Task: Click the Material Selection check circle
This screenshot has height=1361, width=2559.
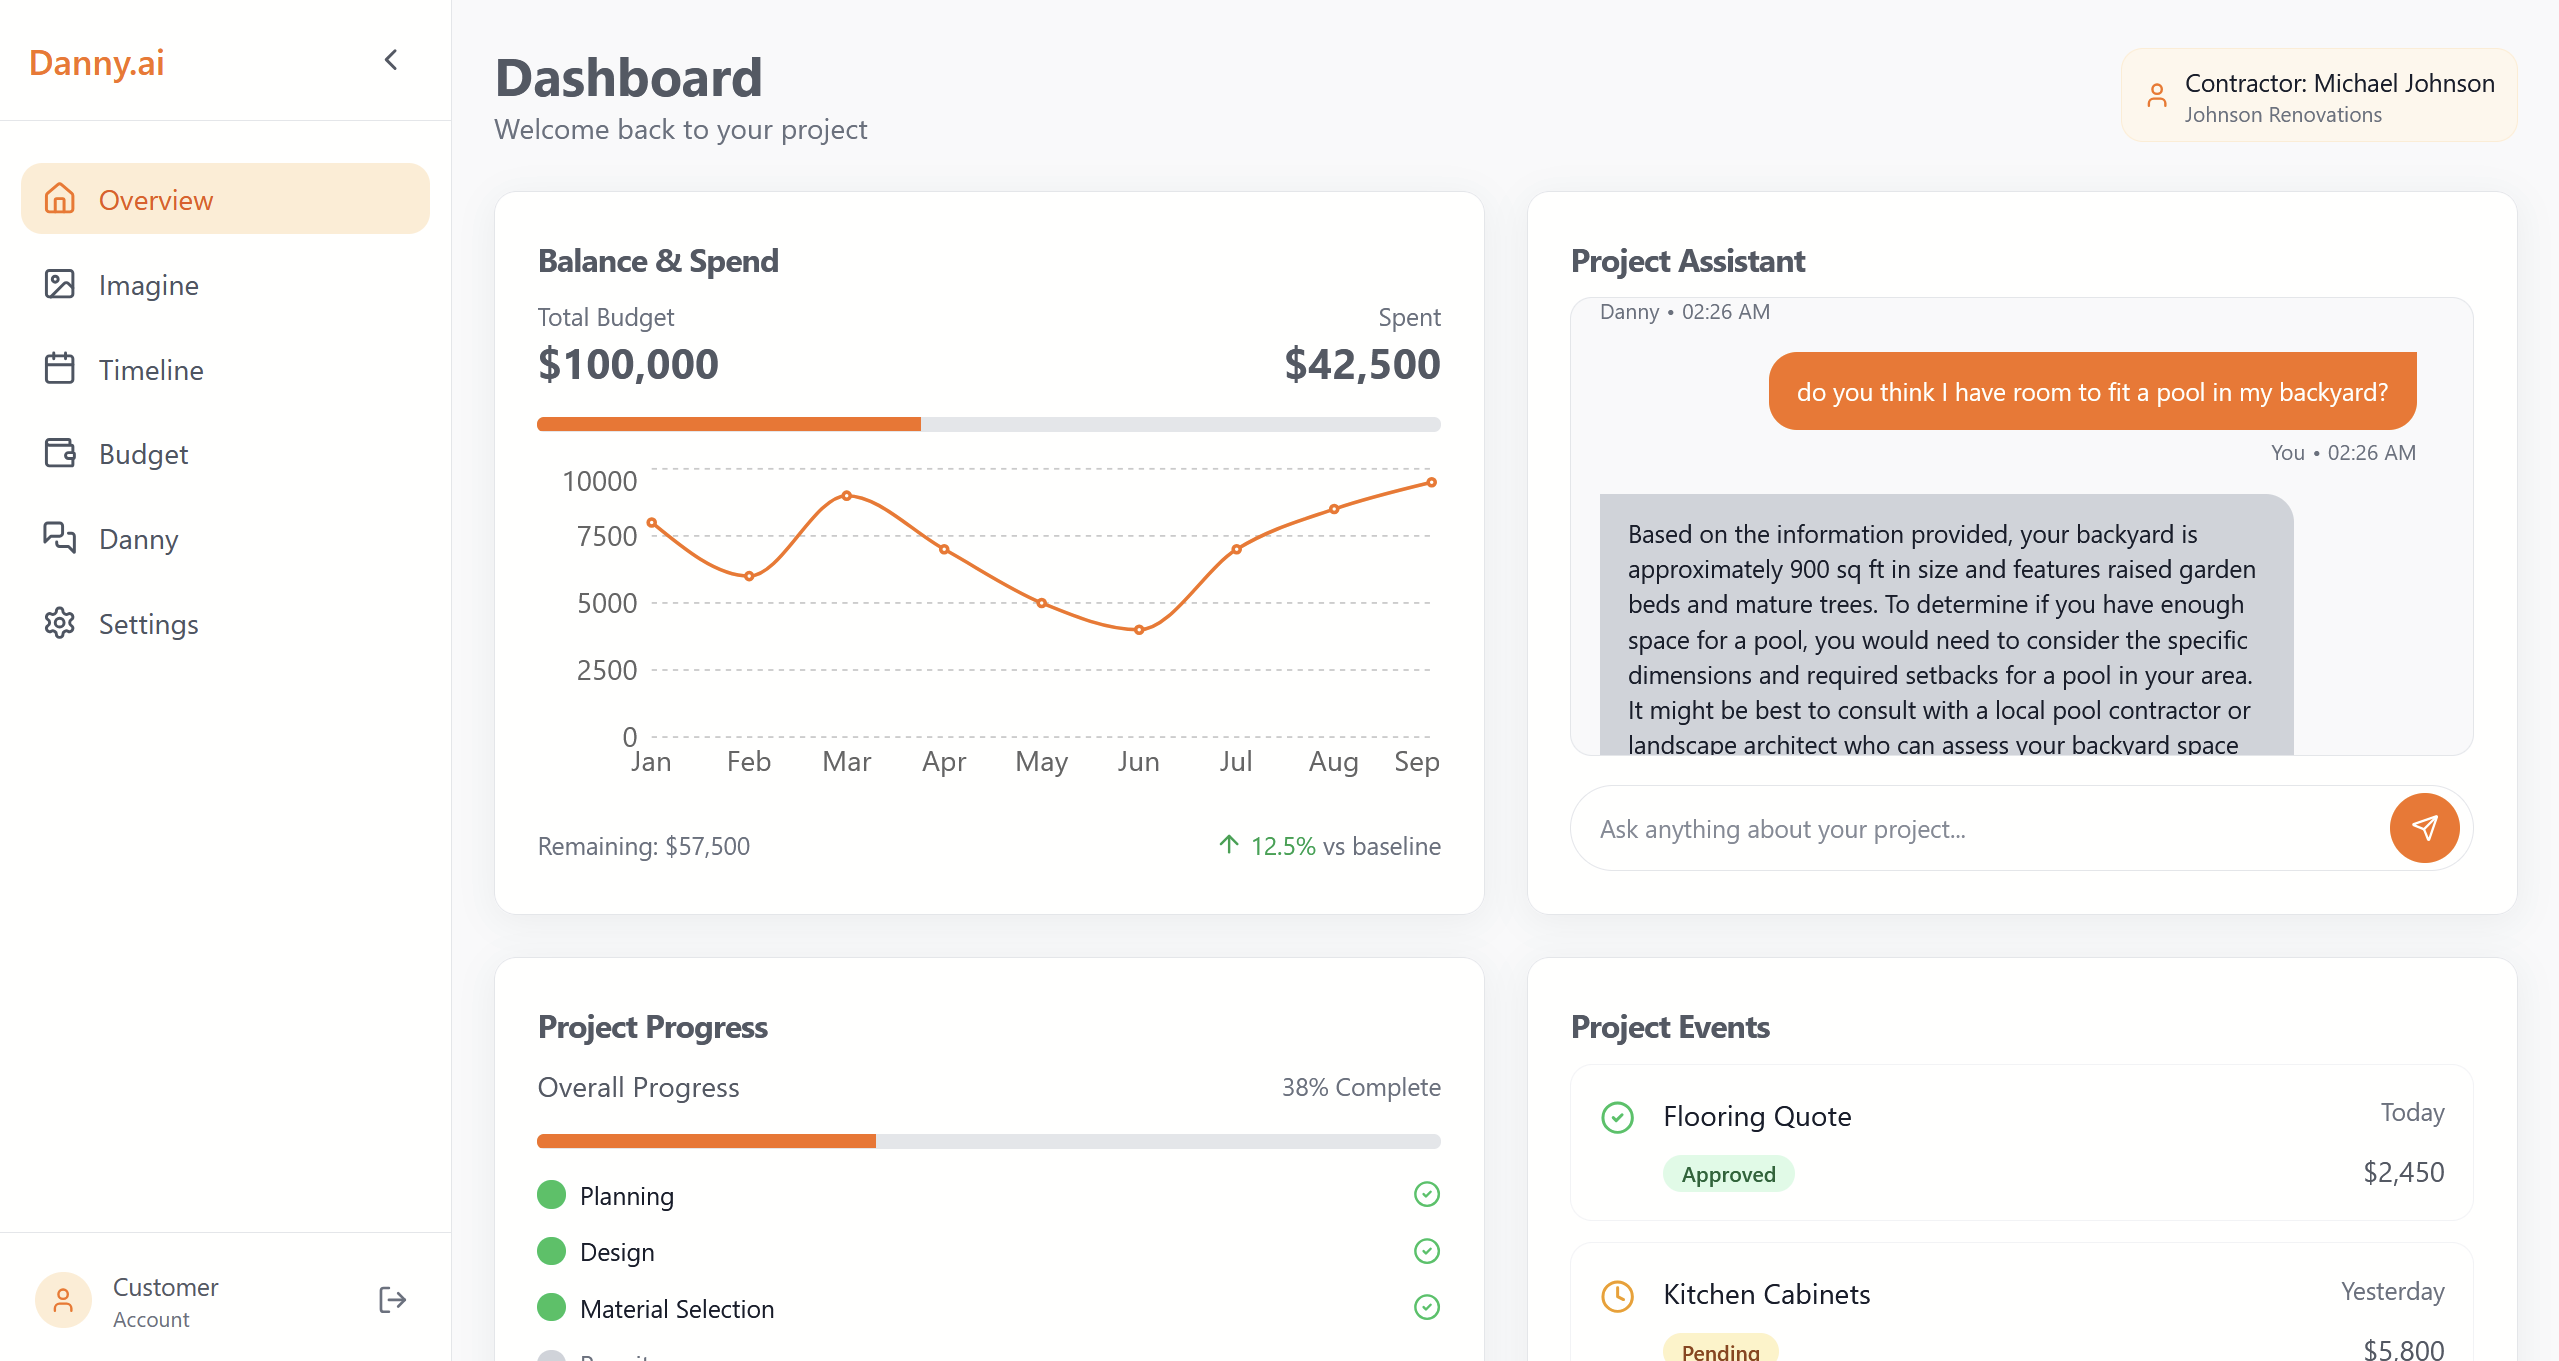Action: click(1426, 1307)
